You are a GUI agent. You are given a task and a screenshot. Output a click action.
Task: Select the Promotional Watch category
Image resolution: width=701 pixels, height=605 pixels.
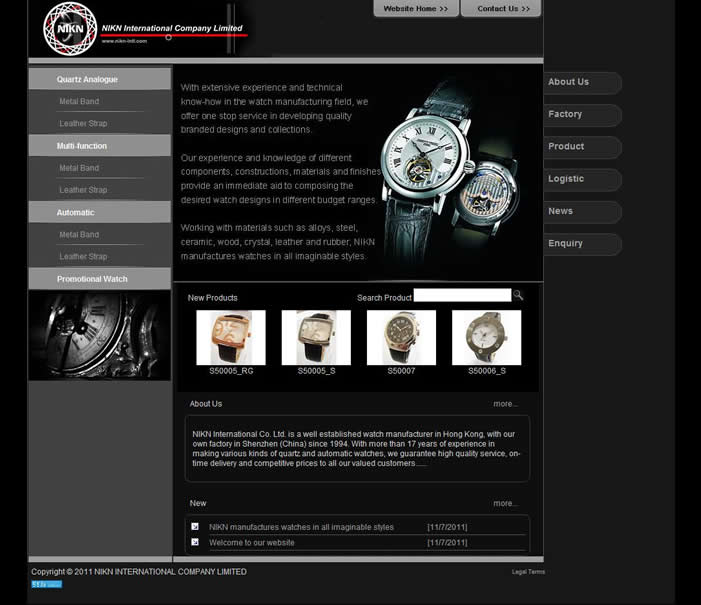pos(100,279)
